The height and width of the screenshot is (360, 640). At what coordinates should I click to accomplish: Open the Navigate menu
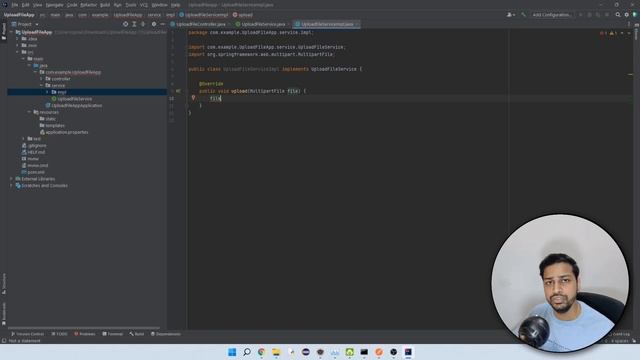tap(54, 5)
